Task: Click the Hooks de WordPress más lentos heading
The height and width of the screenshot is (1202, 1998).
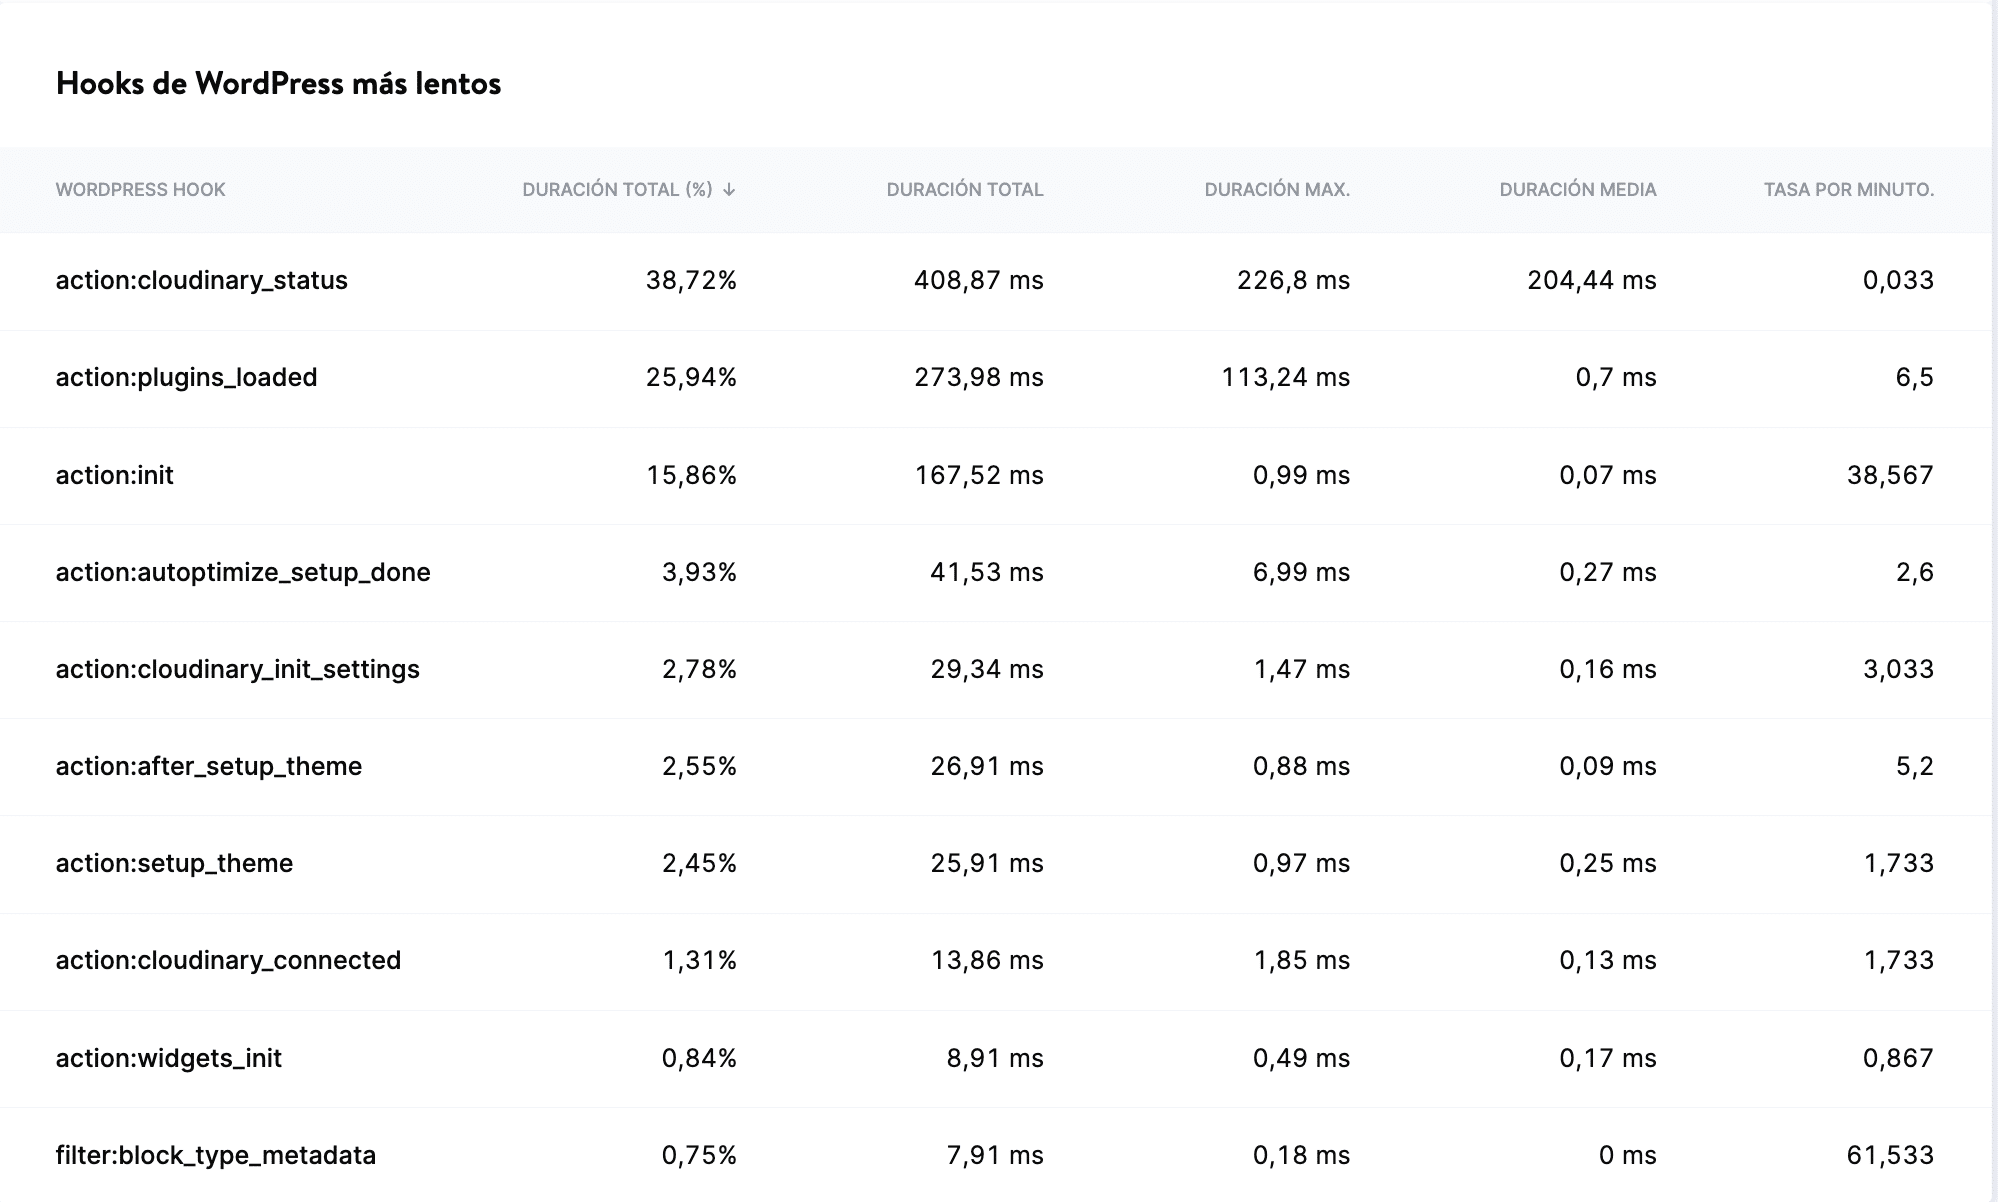Action: [x=278, y=84]
